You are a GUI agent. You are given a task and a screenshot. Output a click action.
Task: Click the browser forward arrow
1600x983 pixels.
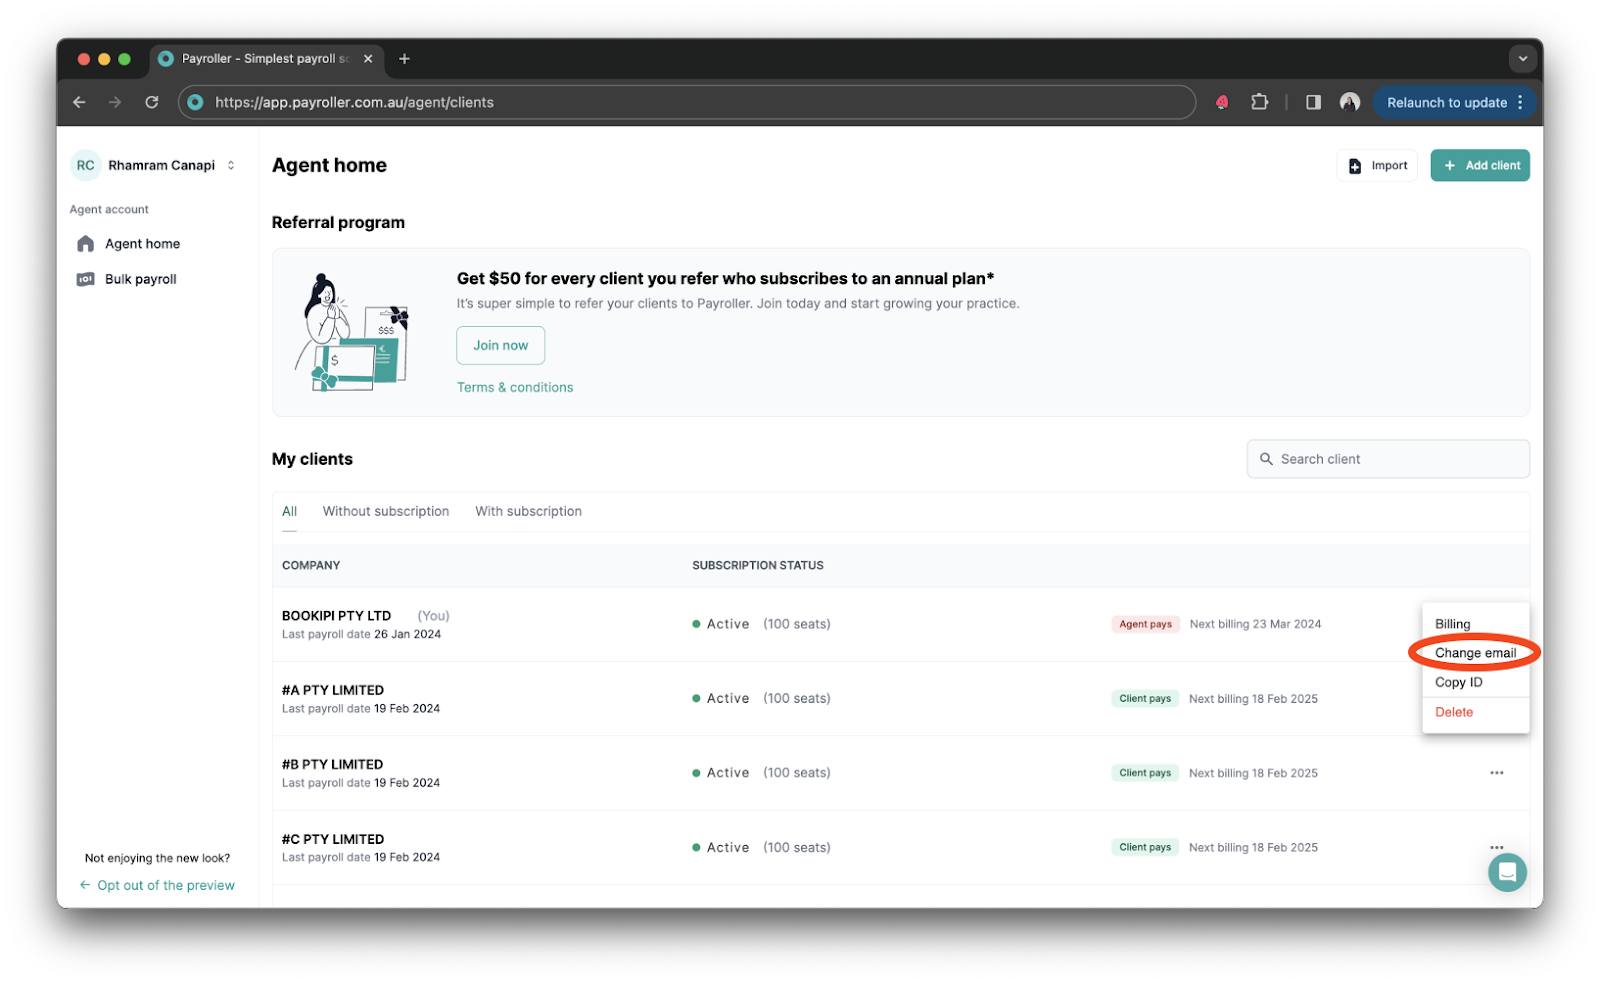(115, 102)
